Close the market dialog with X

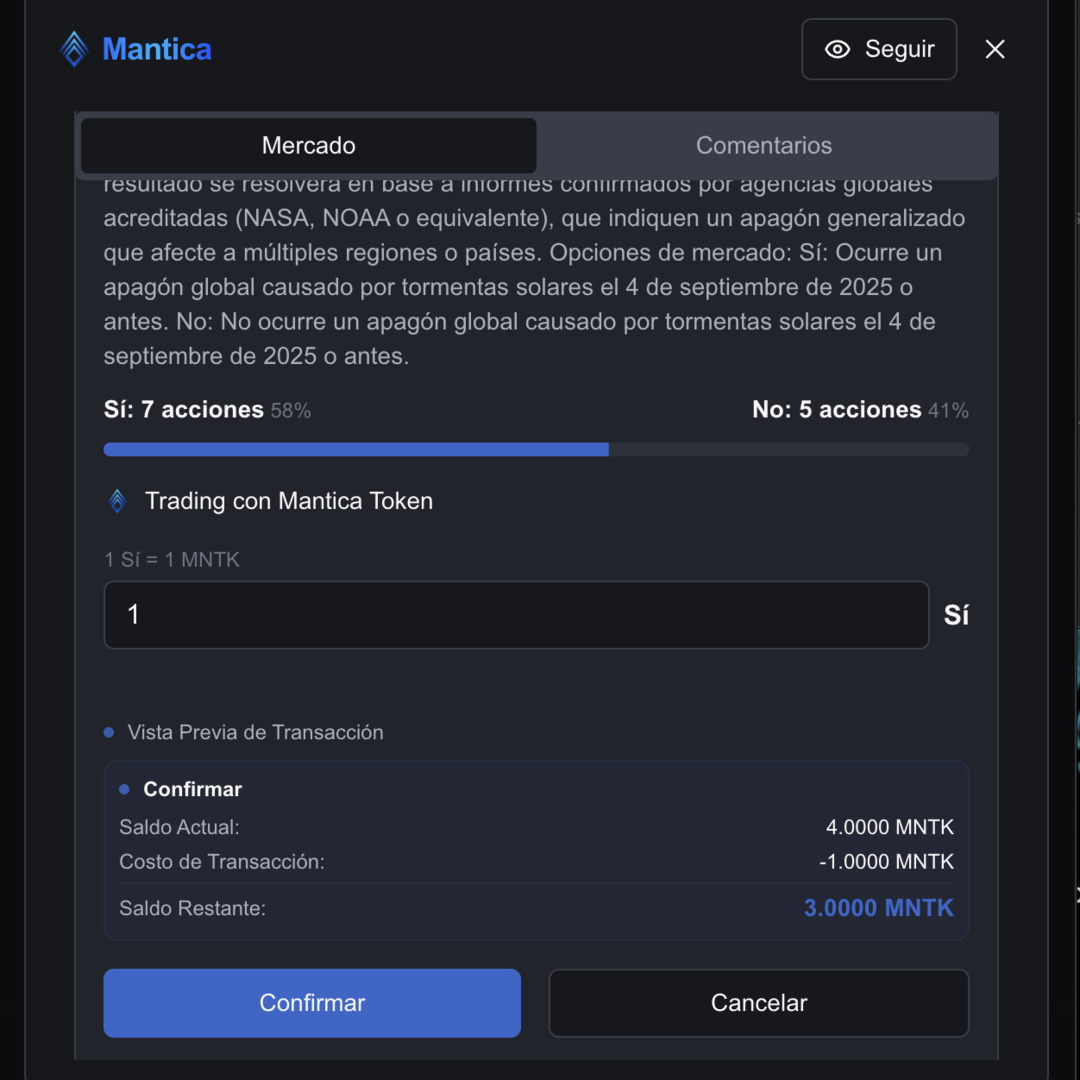[x=994, y=49]
